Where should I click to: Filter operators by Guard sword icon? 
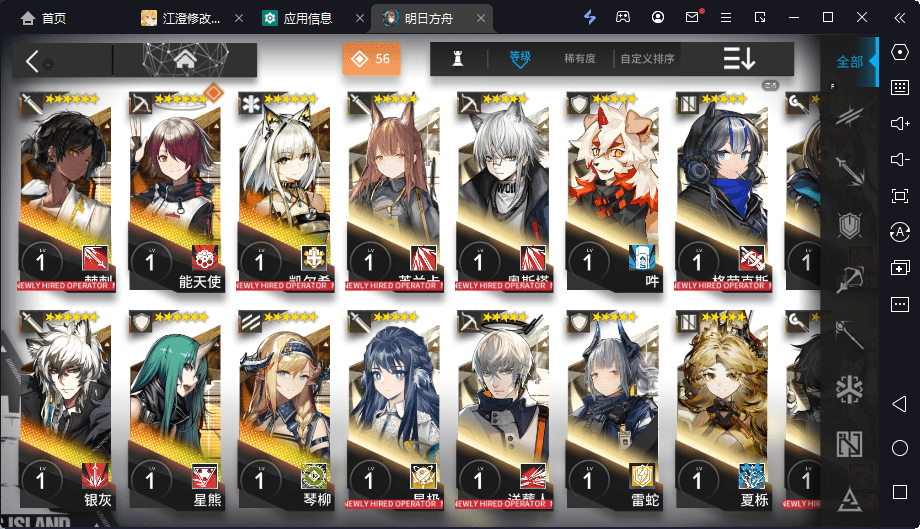click(849, 171)
